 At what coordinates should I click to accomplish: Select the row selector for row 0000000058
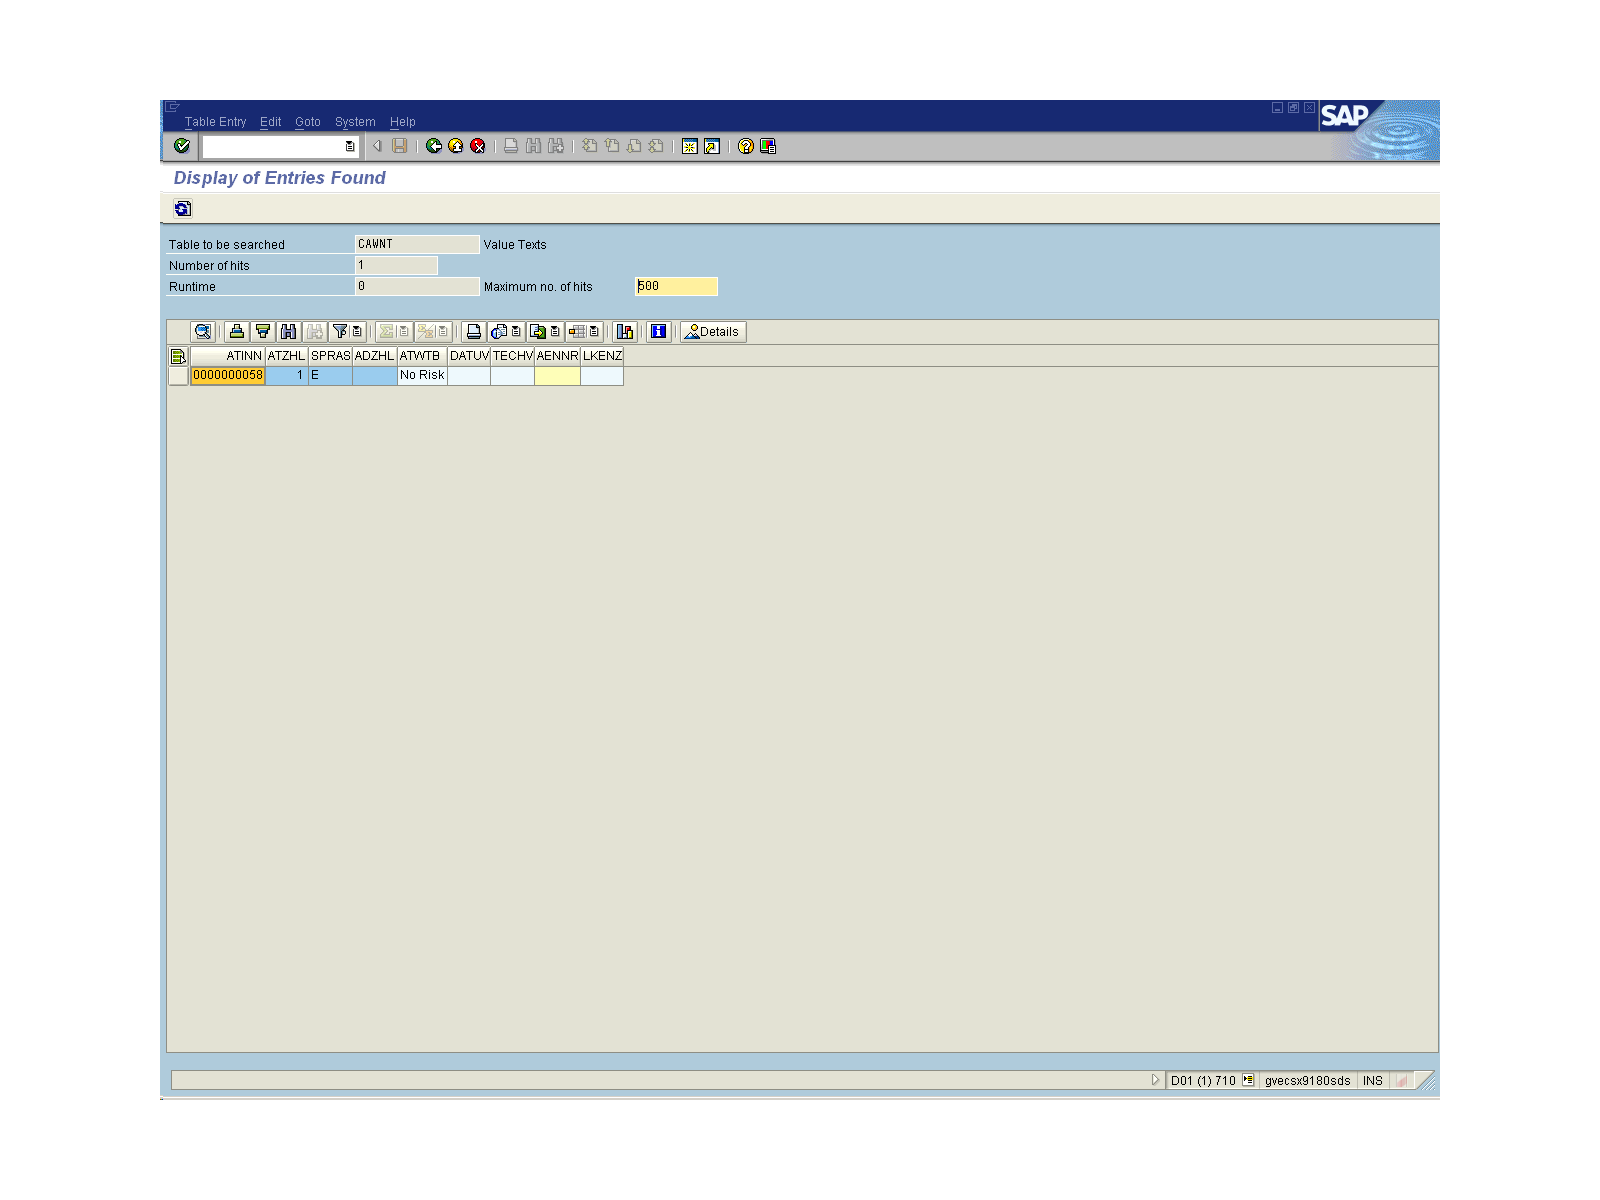(178, 375)
